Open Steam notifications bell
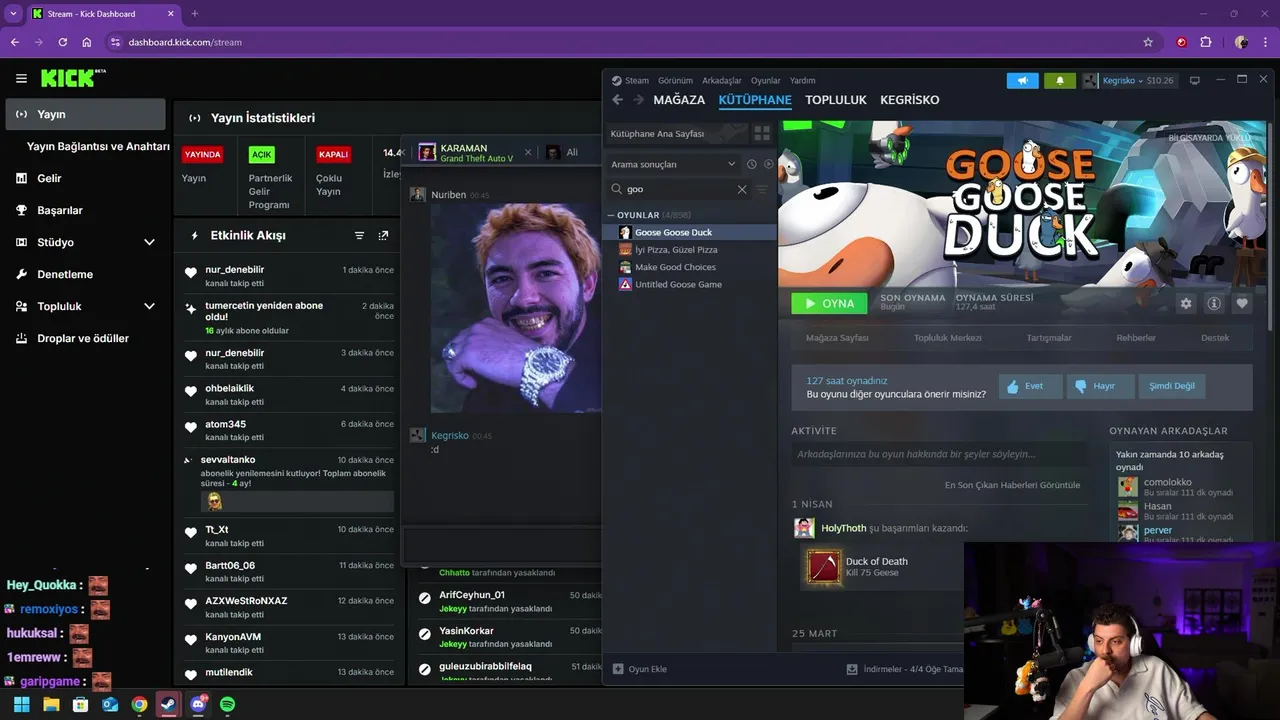The width and height of the screenshot is (1280, 720). point(1060,80)
